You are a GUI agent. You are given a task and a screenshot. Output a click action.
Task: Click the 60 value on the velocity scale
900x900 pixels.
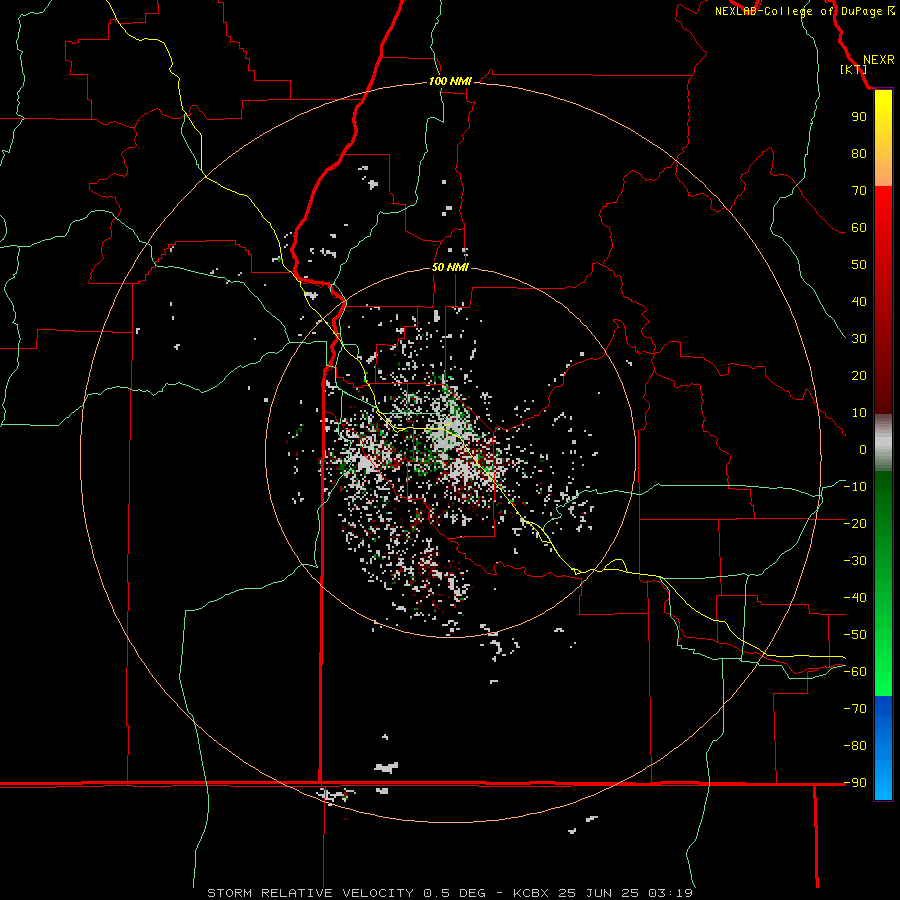coord(859,227)
